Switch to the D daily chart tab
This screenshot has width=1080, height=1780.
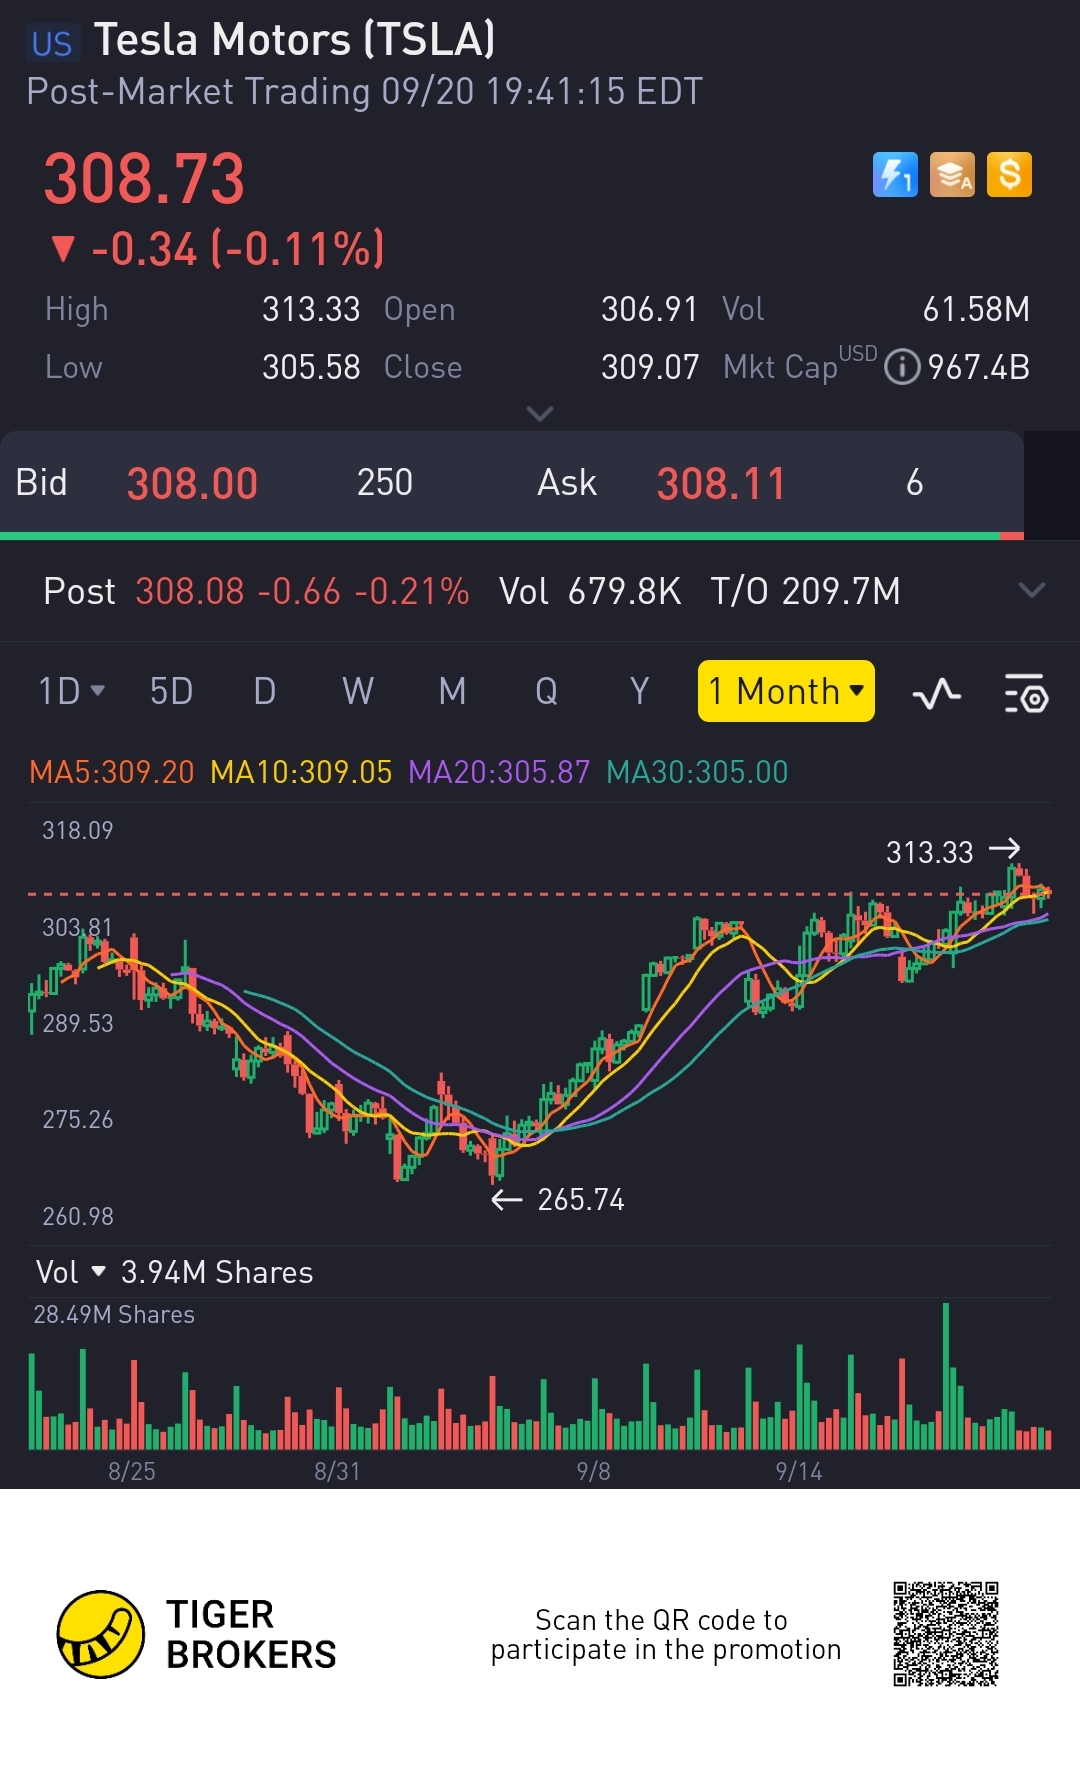click(x=264, y=691)
